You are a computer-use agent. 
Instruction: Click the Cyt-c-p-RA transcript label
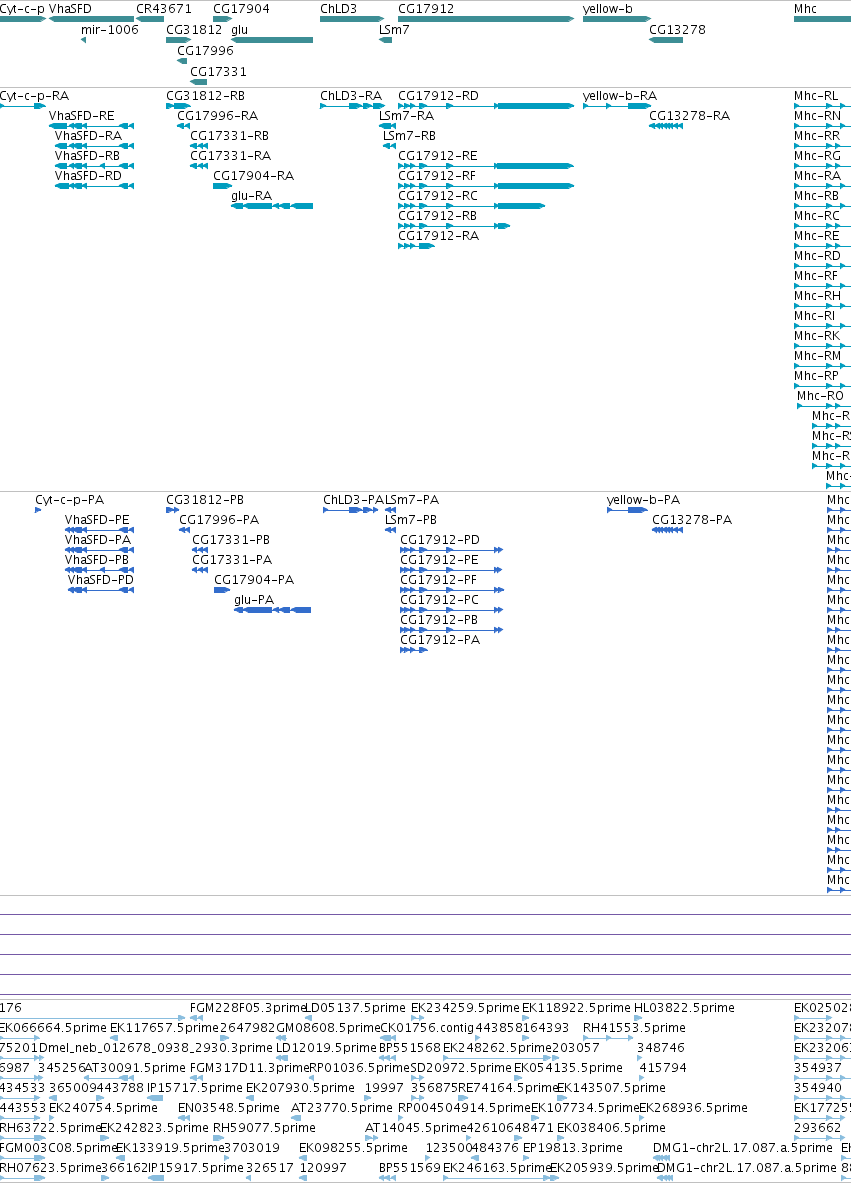tap(34, 96)
